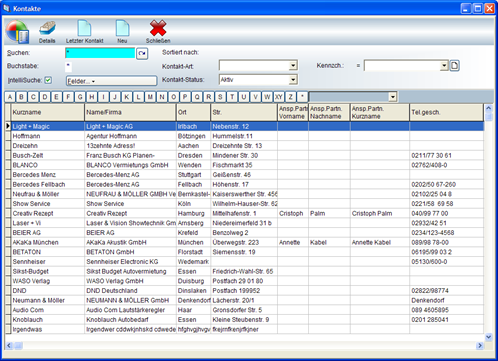Filter by XY letter button
This screenshot has height=361, width=498.
point(279,97)
